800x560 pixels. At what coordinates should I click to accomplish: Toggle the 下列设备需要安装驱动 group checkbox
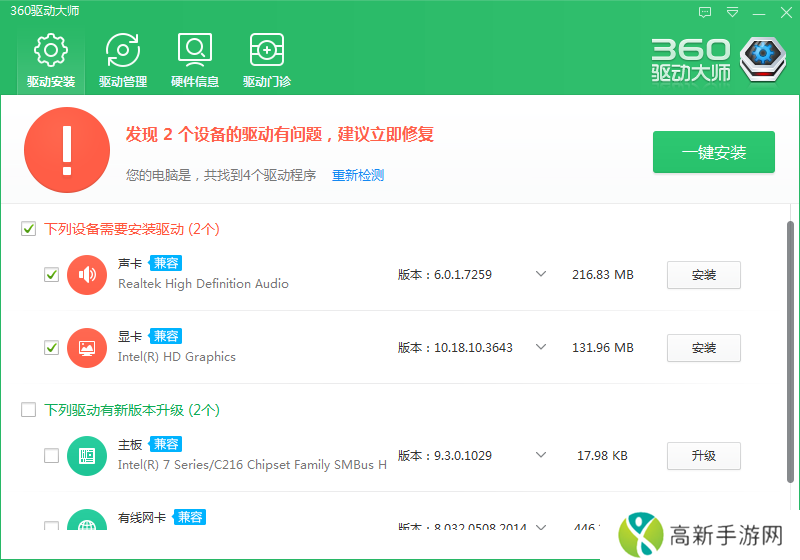(x=29, y=228)
